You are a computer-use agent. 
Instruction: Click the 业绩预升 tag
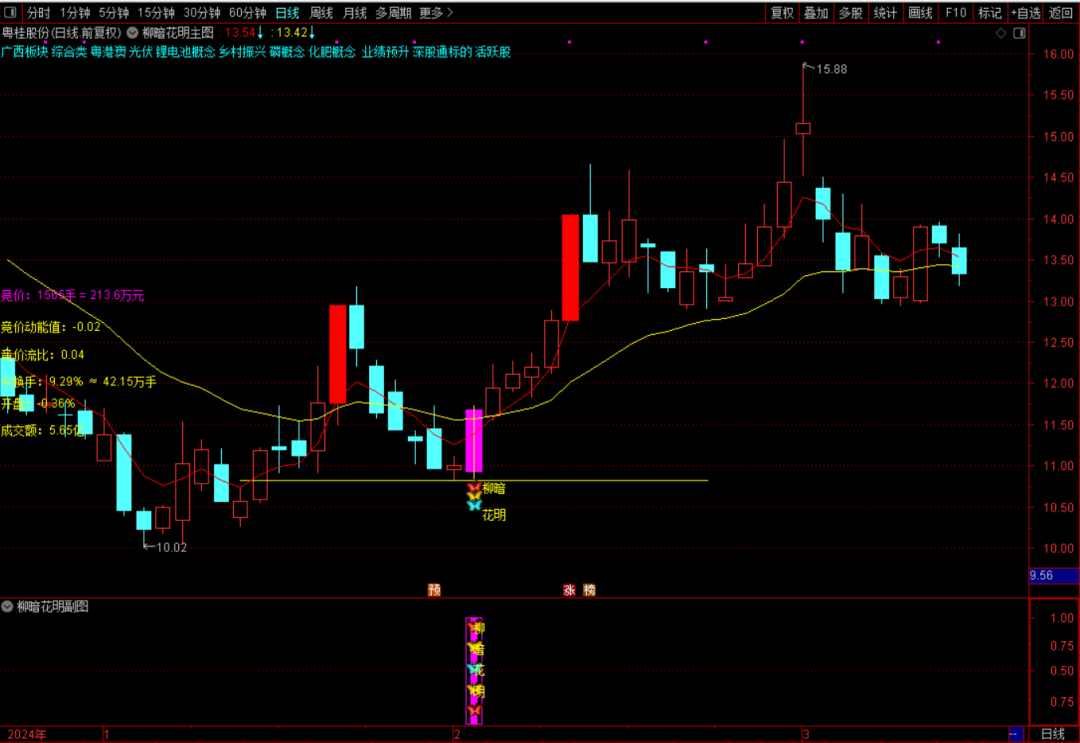point(386,52)
